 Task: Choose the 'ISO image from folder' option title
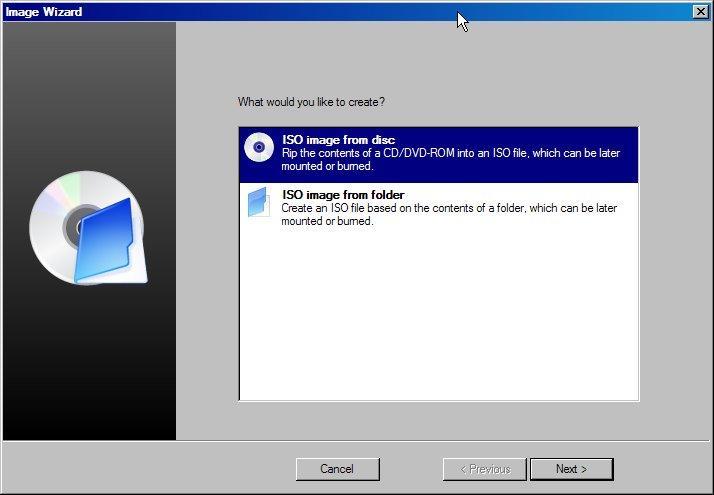click(343, 195)
